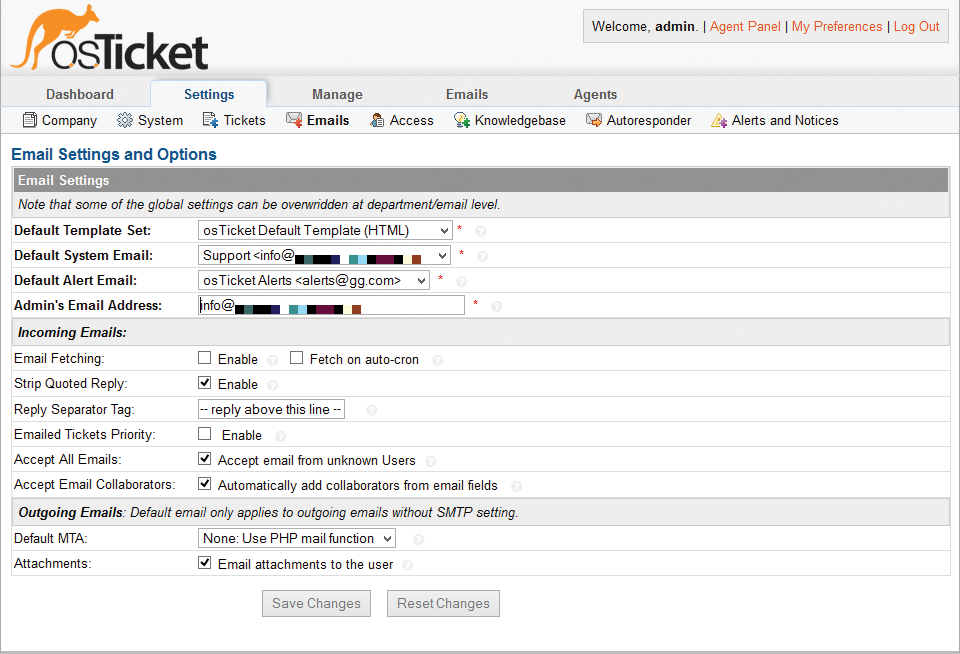This screenshot has height=654, width=960.
Task: Show help tip for Attachments option
Action: 407,565
